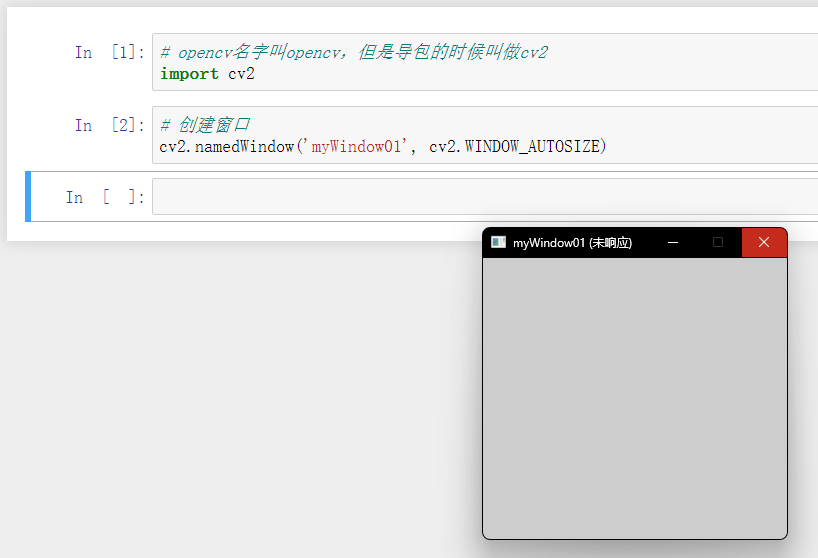Click the gray canvas inside myWindow01
This screenshot has width=818, height=558.
[x=635, y=398]
